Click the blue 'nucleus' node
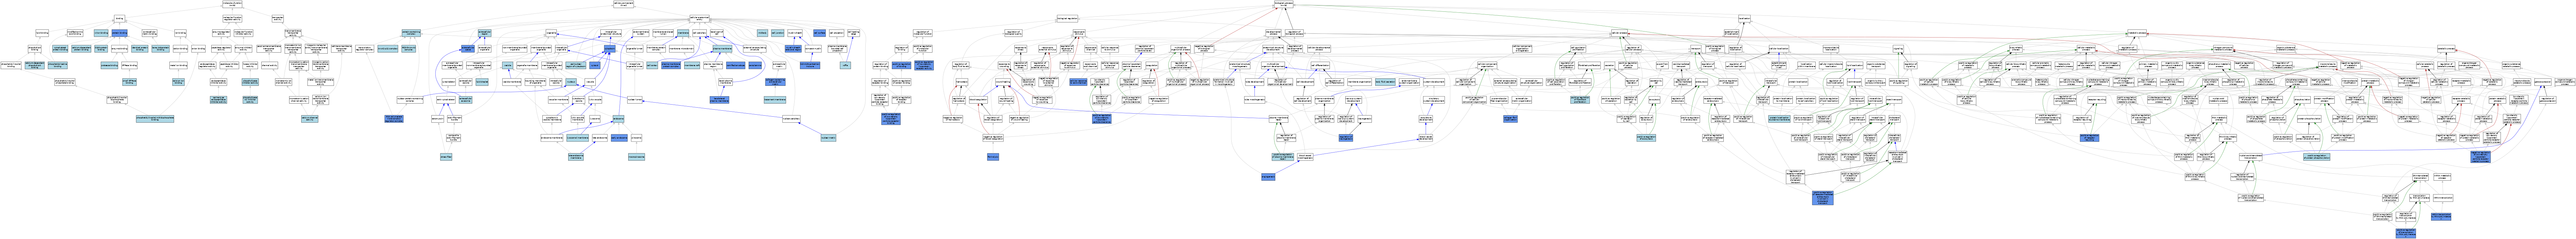This screenshot has width=2576, height=239. 571,82
